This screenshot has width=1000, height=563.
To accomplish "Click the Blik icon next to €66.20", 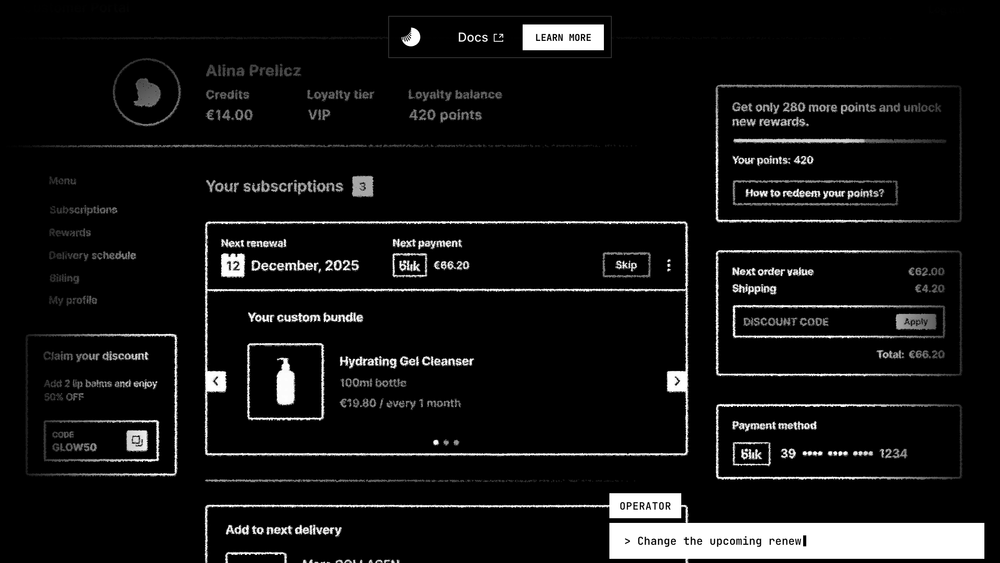I will (409, 265).
